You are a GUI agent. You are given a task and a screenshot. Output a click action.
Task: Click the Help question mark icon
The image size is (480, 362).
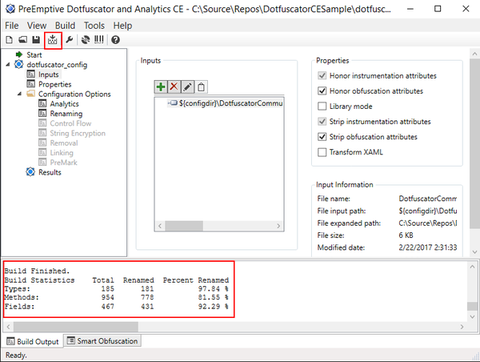coord(115,40)
